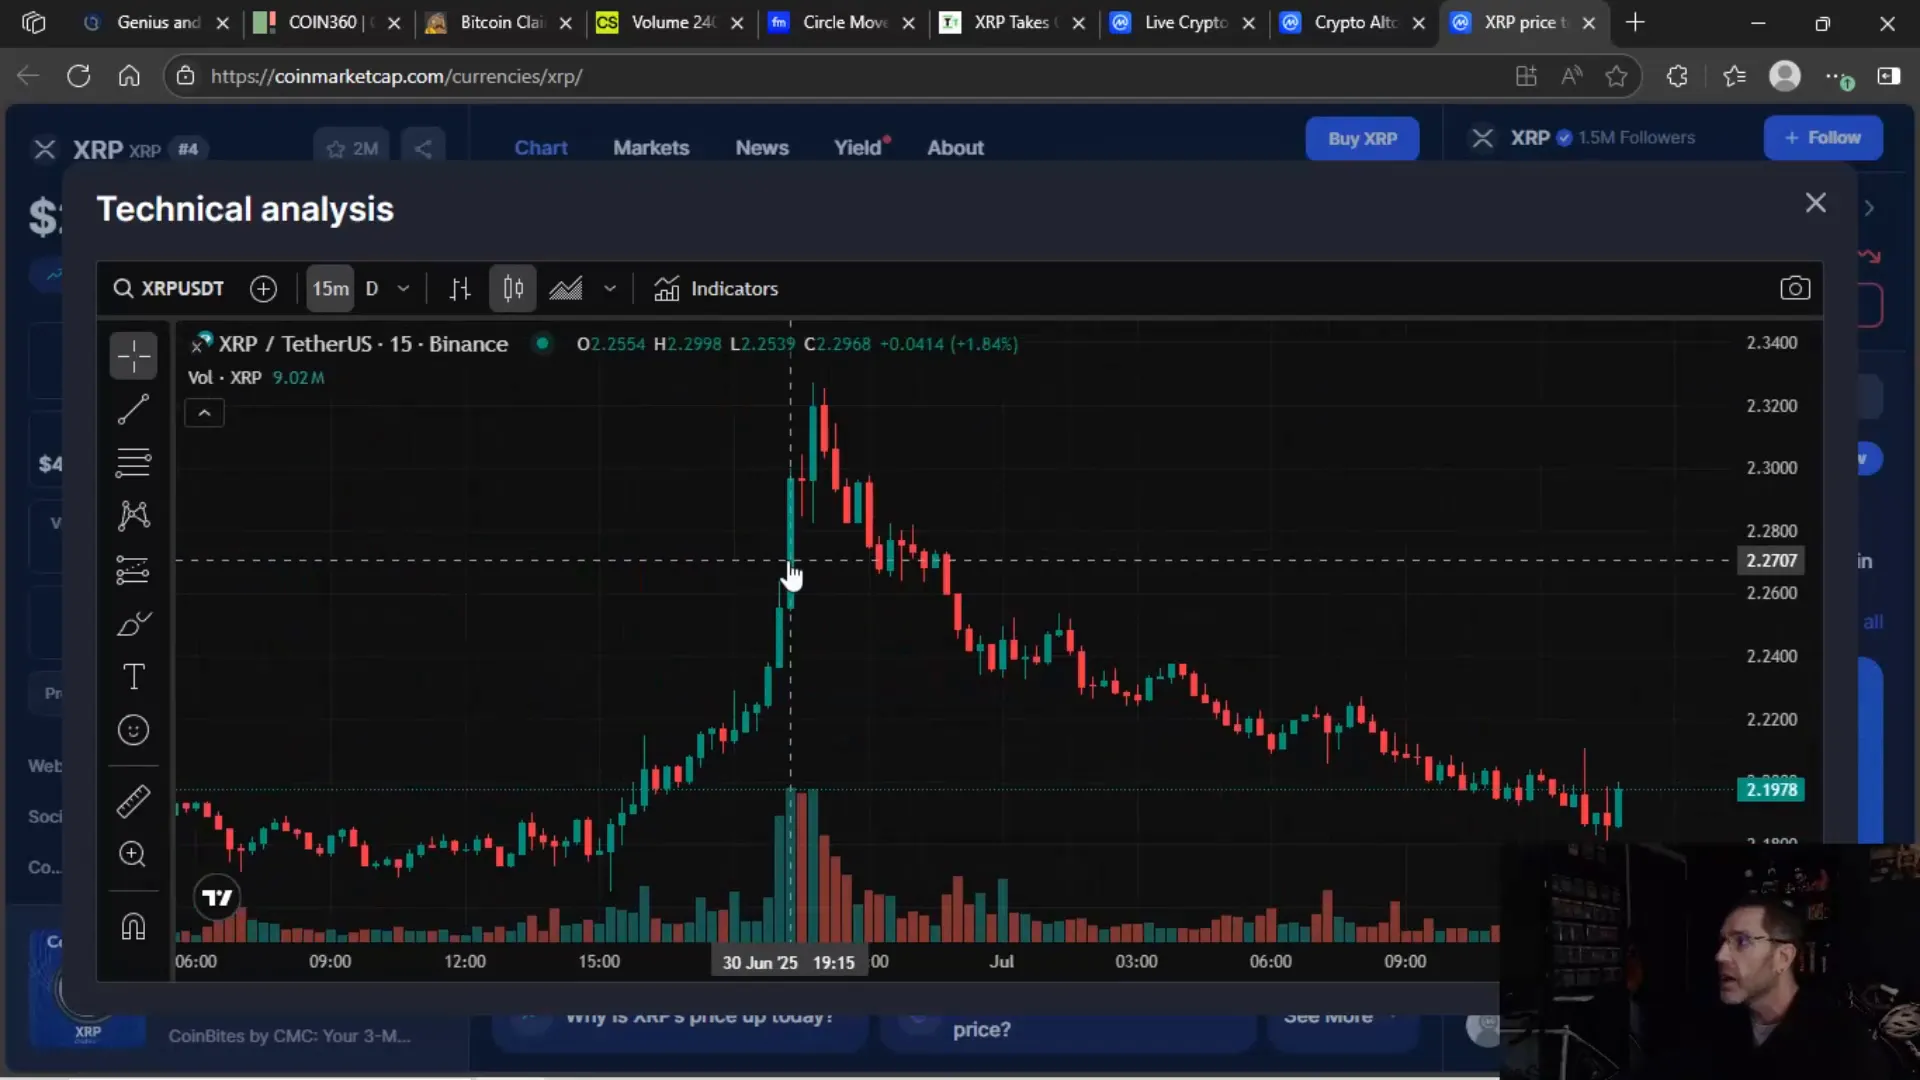This screenshot has width=1920, height=1080.
Task: Click the browser refresh button
Action: coord(78,76)
